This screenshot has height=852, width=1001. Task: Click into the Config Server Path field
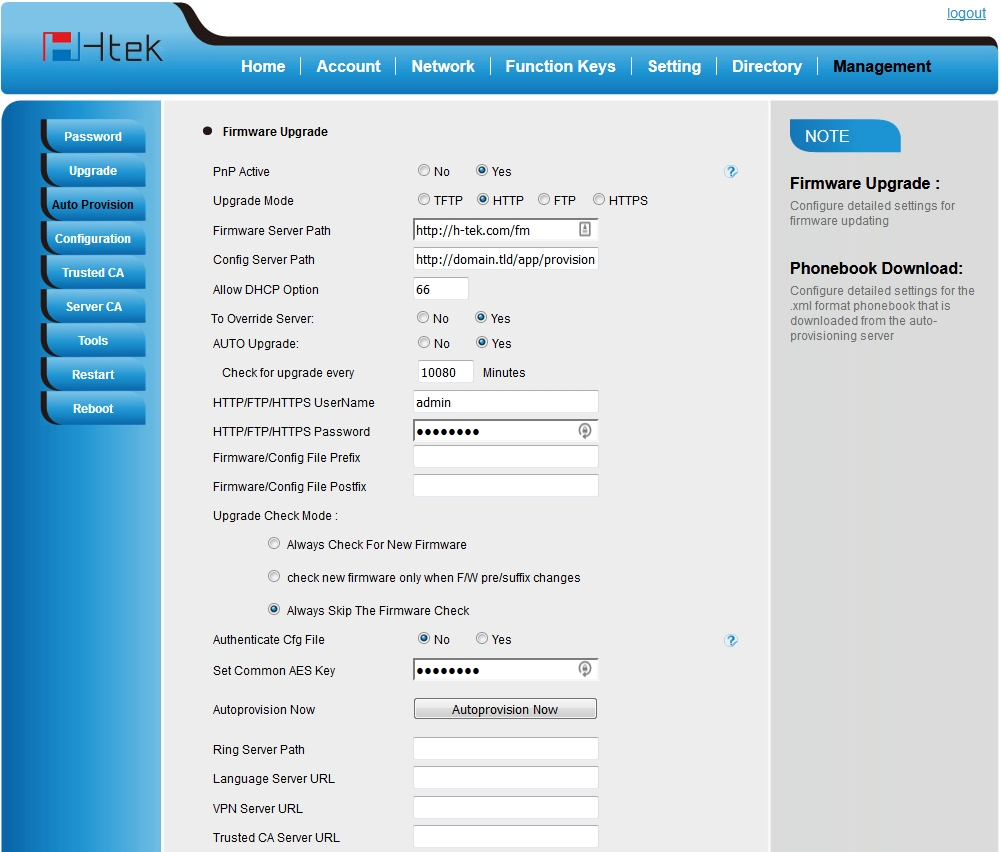click(x=505, y=260)
